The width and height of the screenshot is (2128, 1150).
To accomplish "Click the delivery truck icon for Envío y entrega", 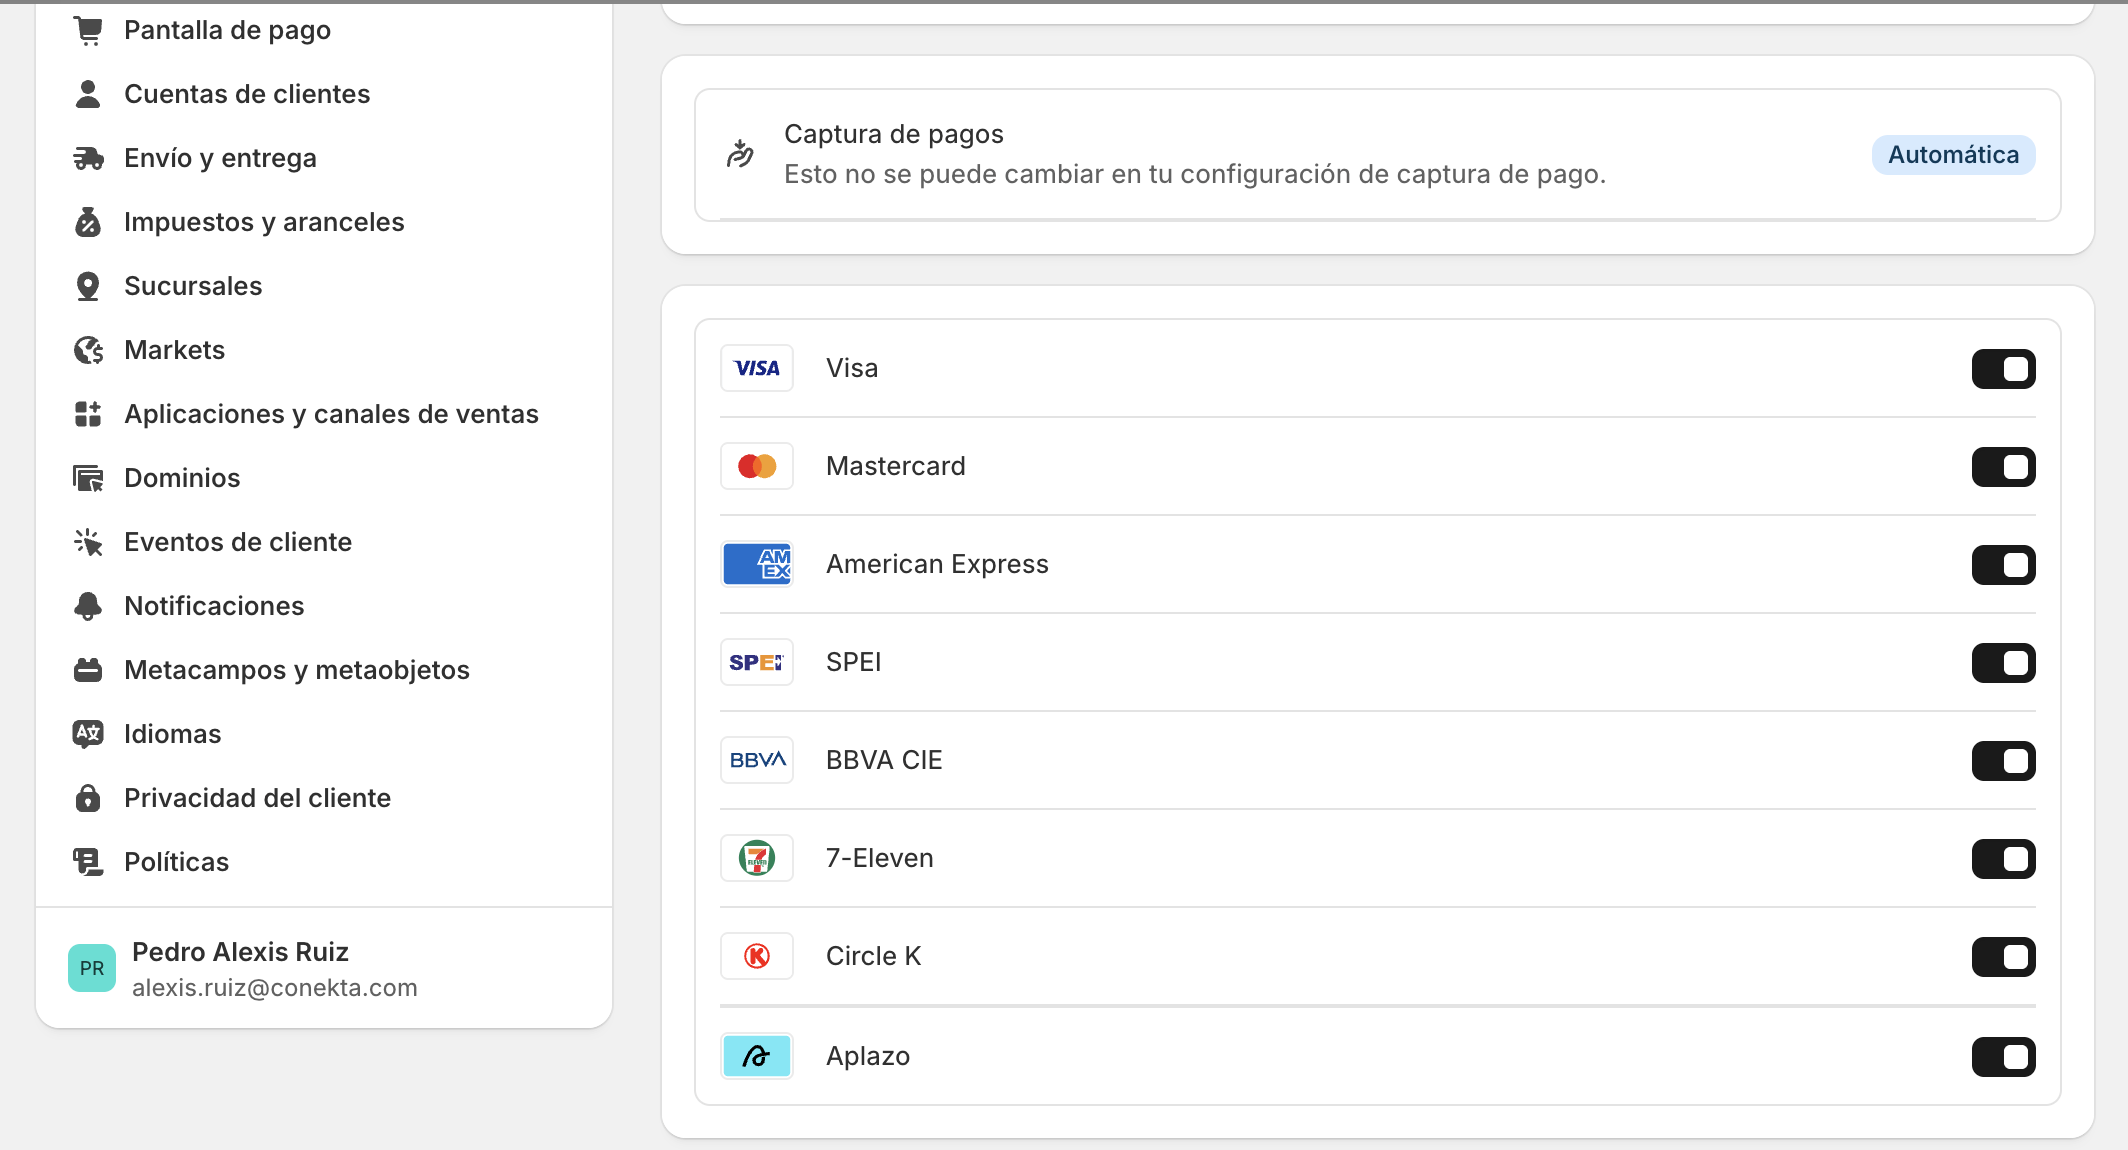I will (x=88, y=158).
